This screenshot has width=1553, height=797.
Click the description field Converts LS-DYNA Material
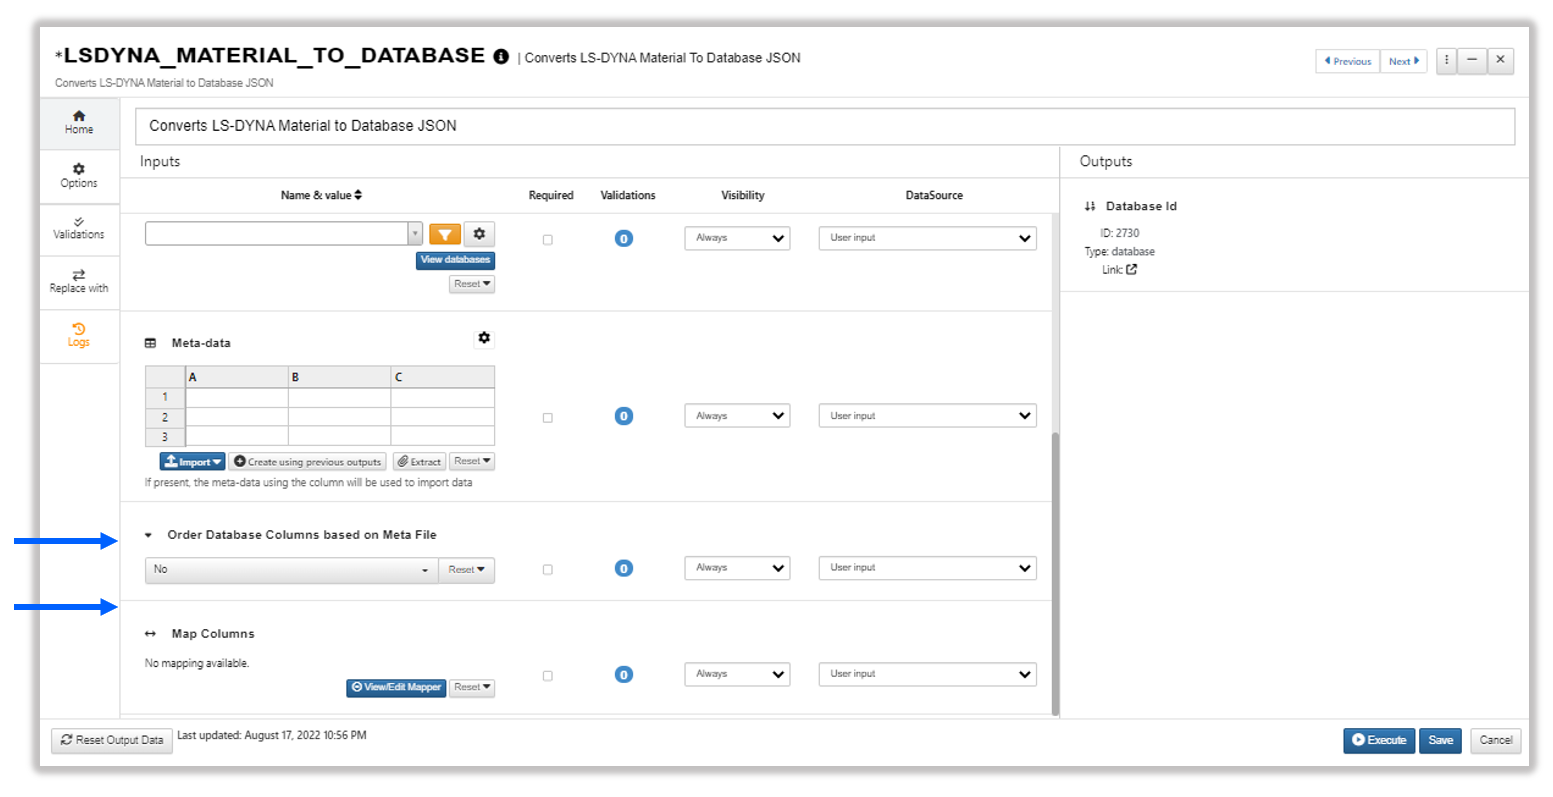[x=825, y=126]
